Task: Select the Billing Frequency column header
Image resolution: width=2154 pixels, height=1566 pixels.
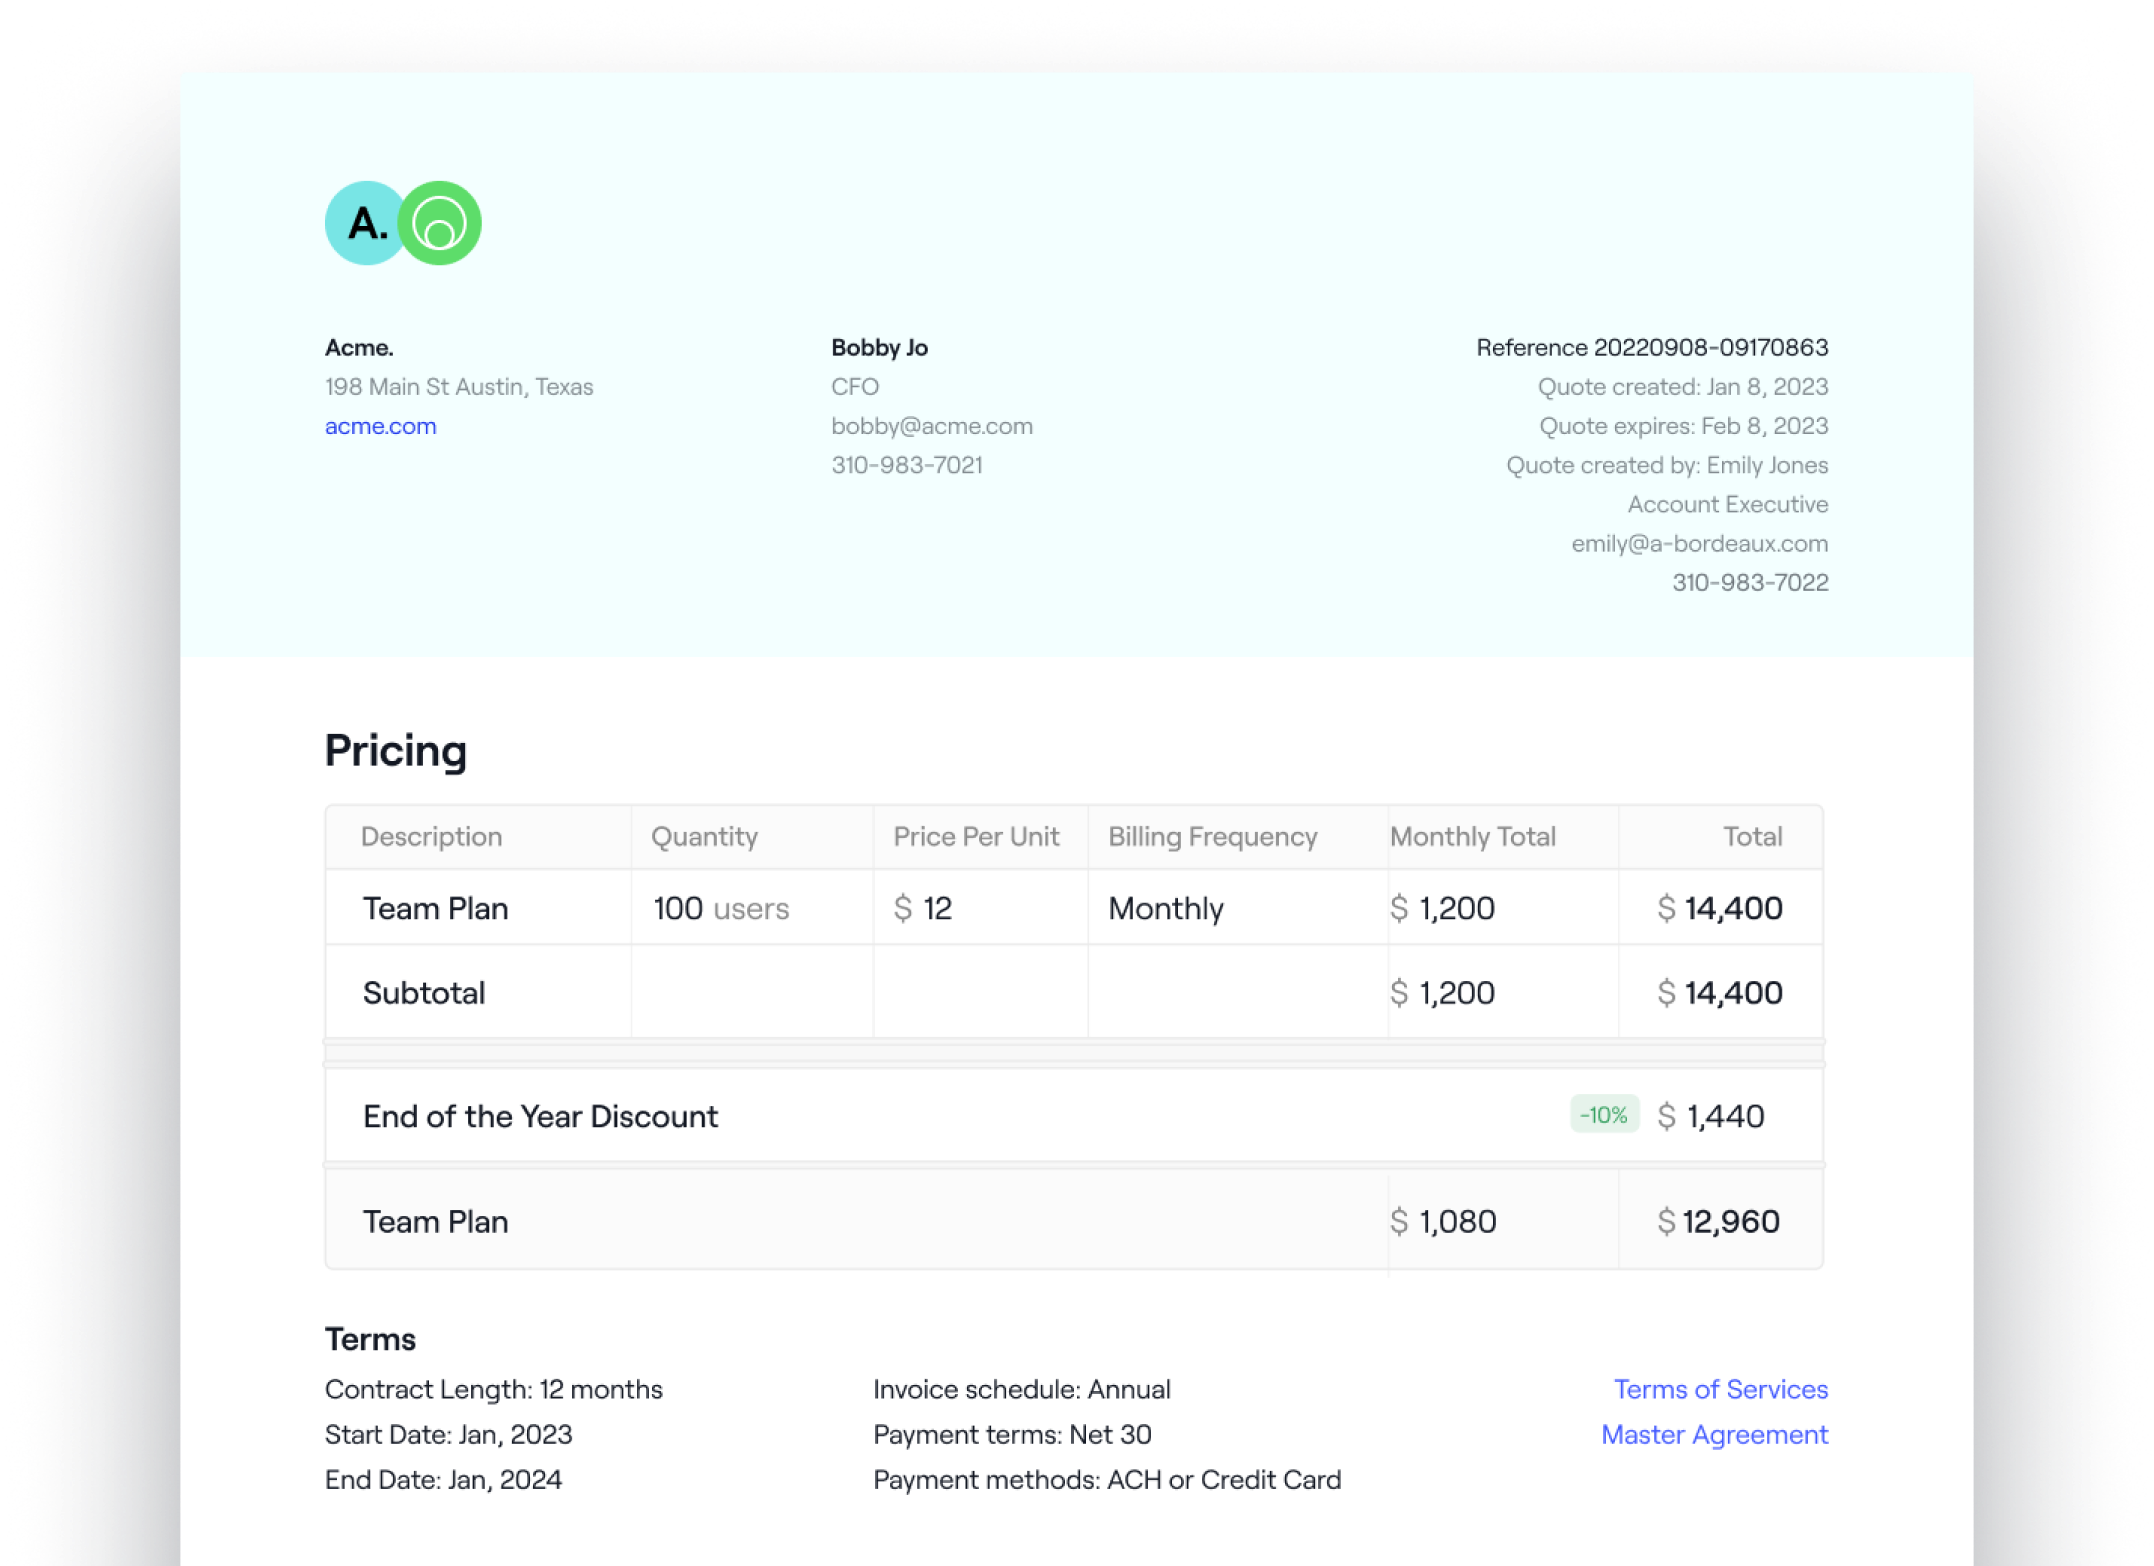Action: [x=1212, y=836]
